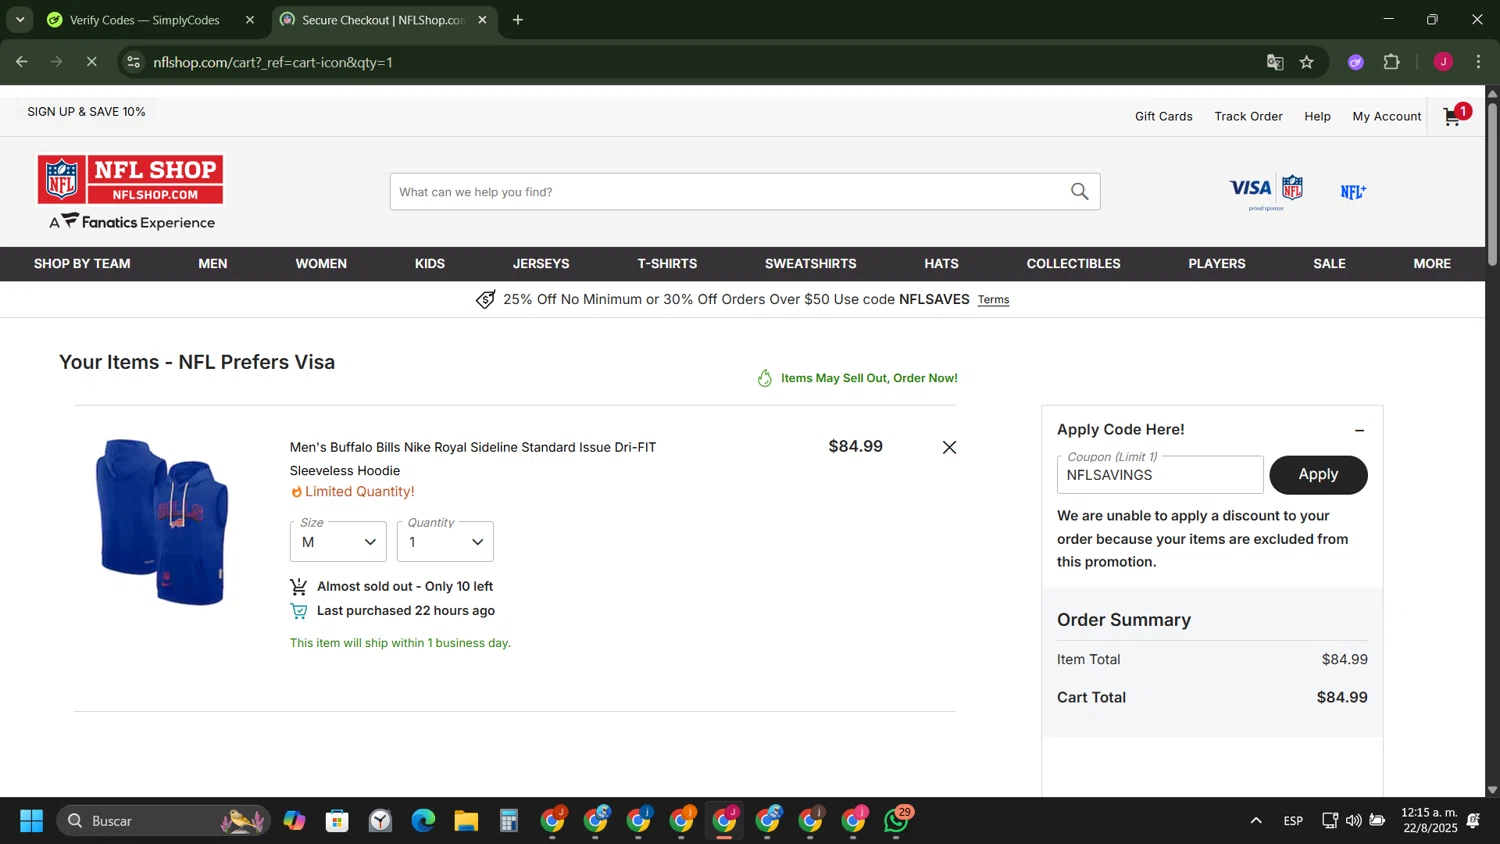Open WhatsApp from the taskbar
The height and width of the screenshot is (844, 1500).
897,821
